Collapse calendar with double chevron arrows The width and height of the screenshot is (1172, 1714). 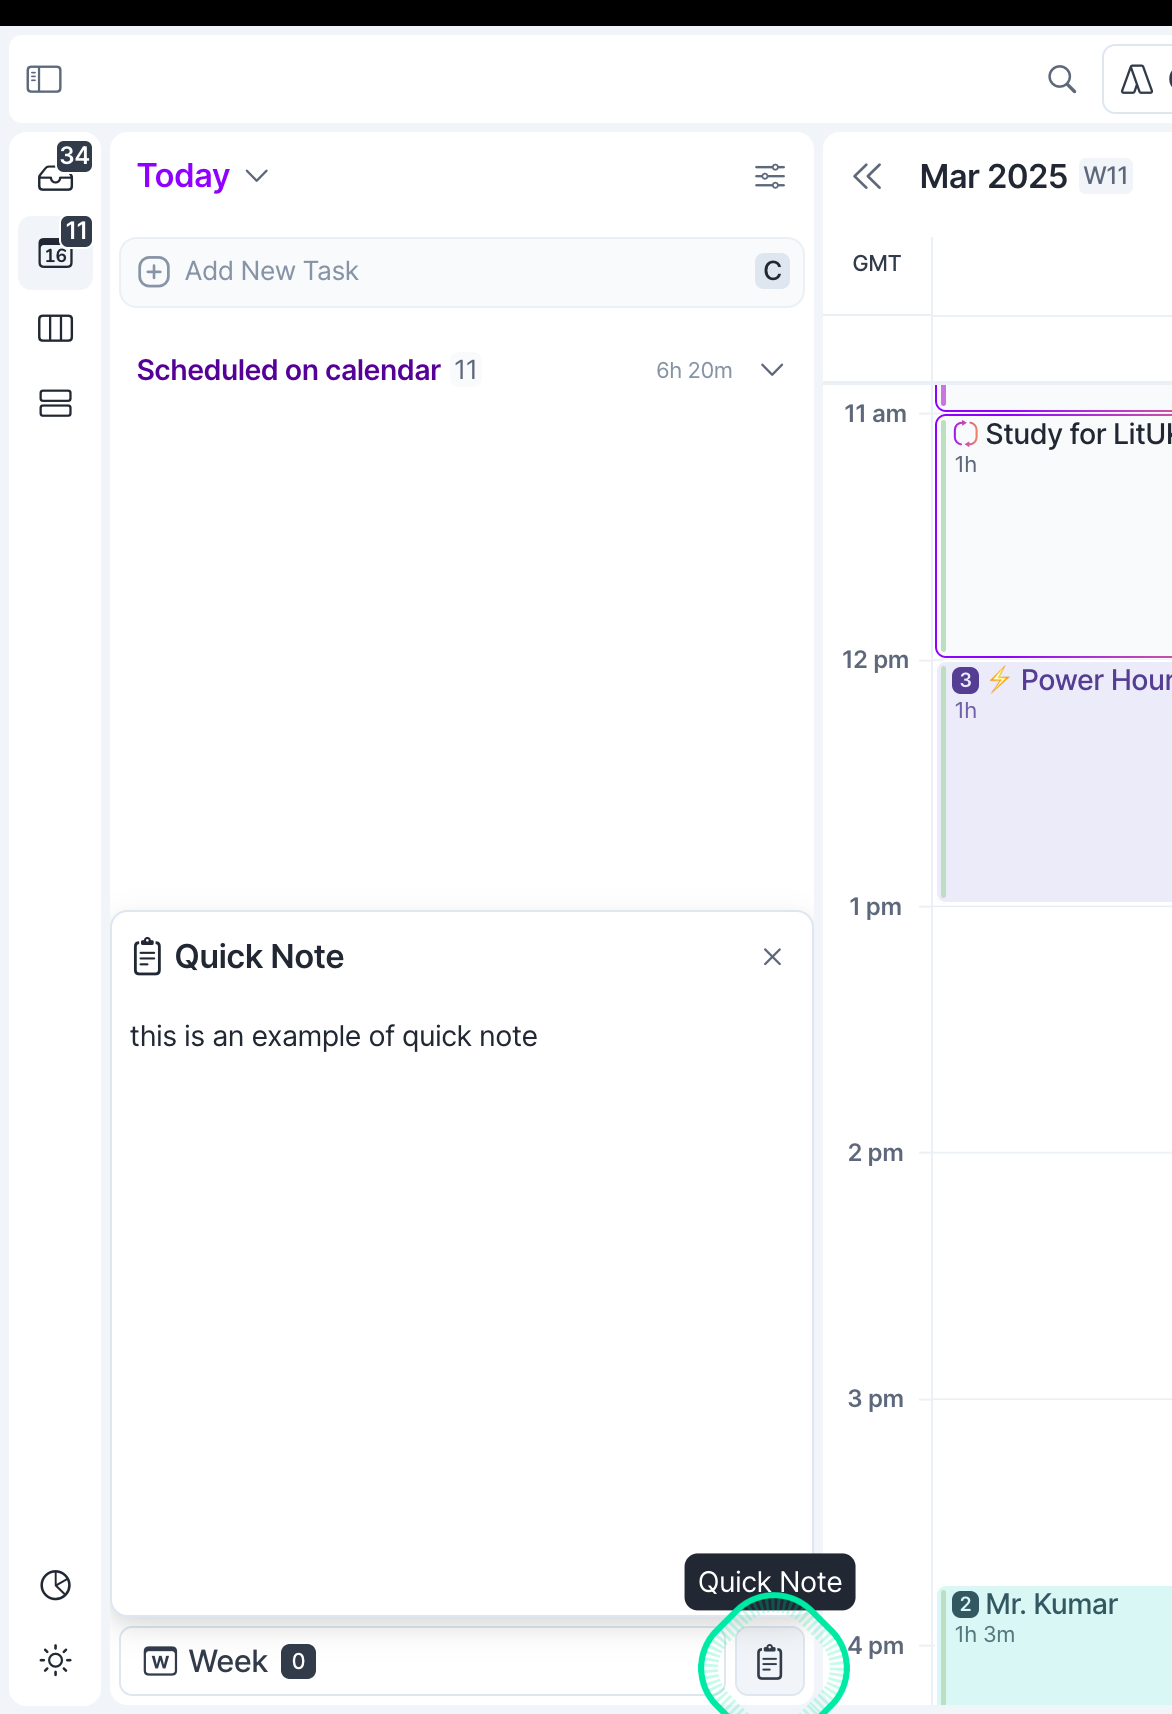pyautogui.click(x=867, y=177)
